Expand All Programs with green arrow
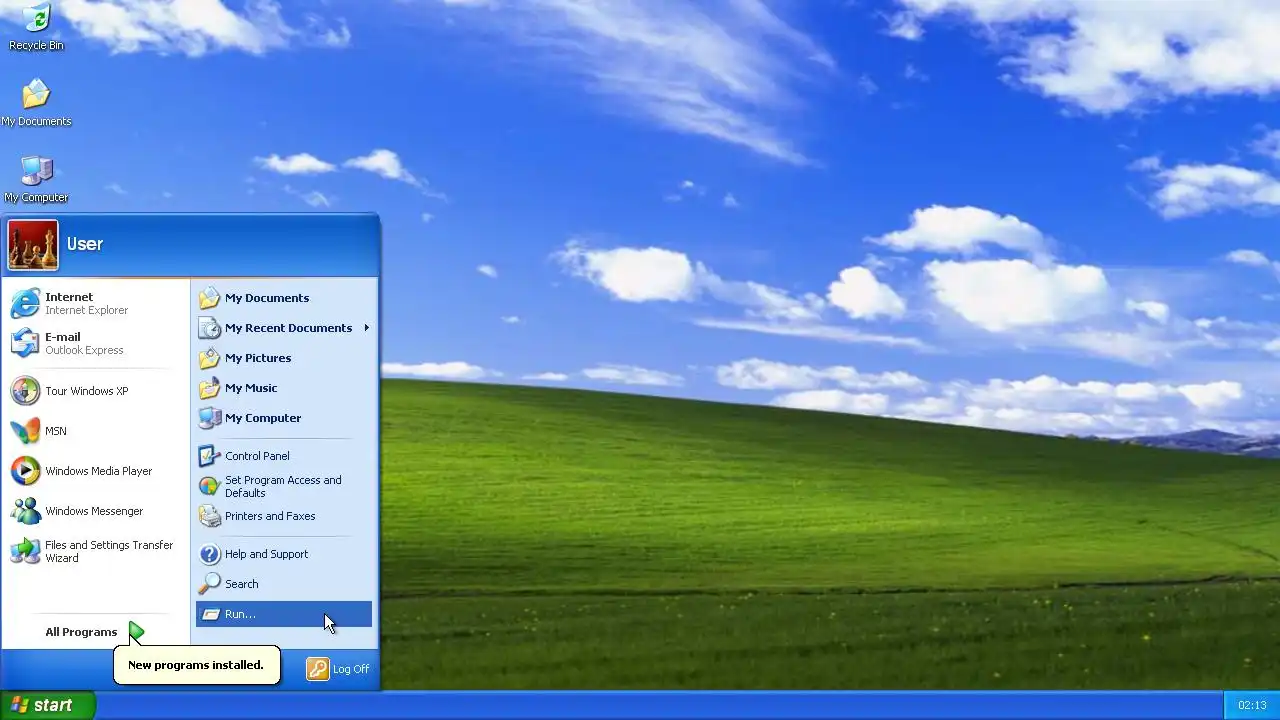Screen dimensions: 1280x720 (137, 631)
